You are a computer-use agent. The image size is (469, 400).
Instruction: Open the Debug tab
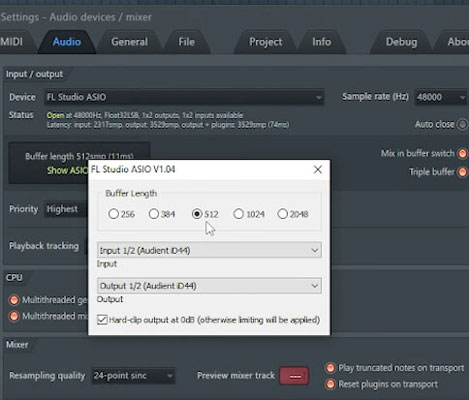[x=401, y=42]
